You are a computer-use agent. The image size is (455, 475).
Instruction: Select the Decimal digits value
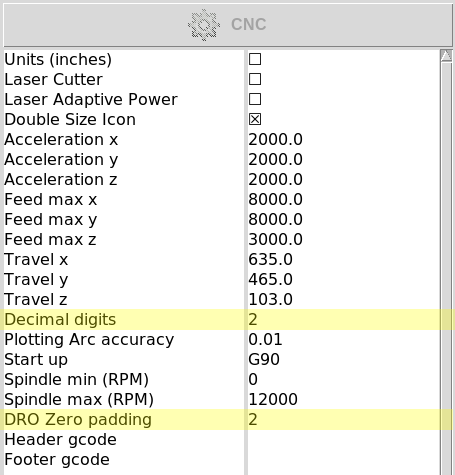coord(253,319)
